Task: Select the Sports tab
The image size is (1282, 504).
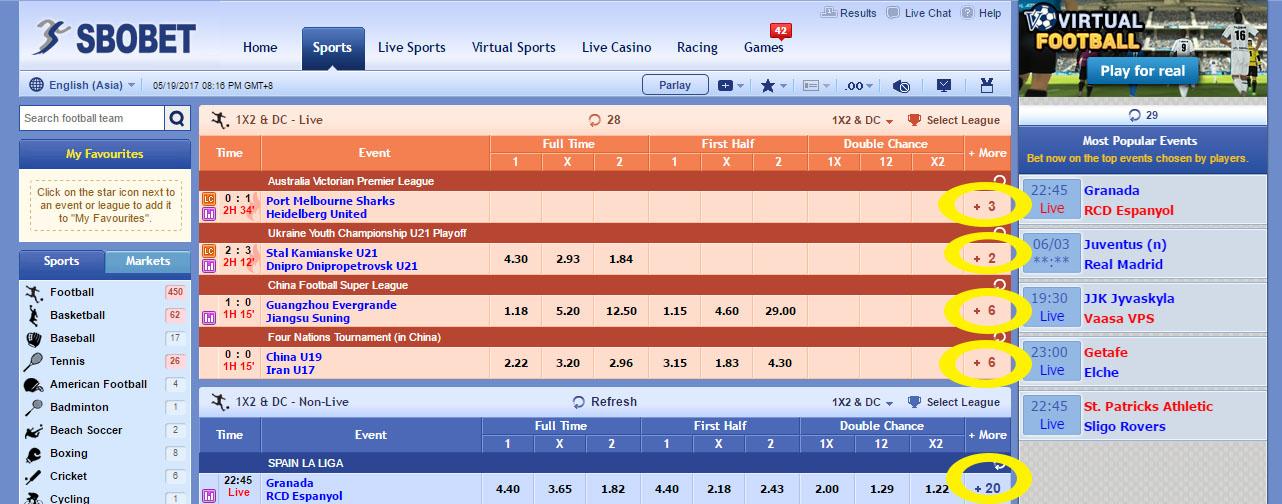Action: (332, 47)
